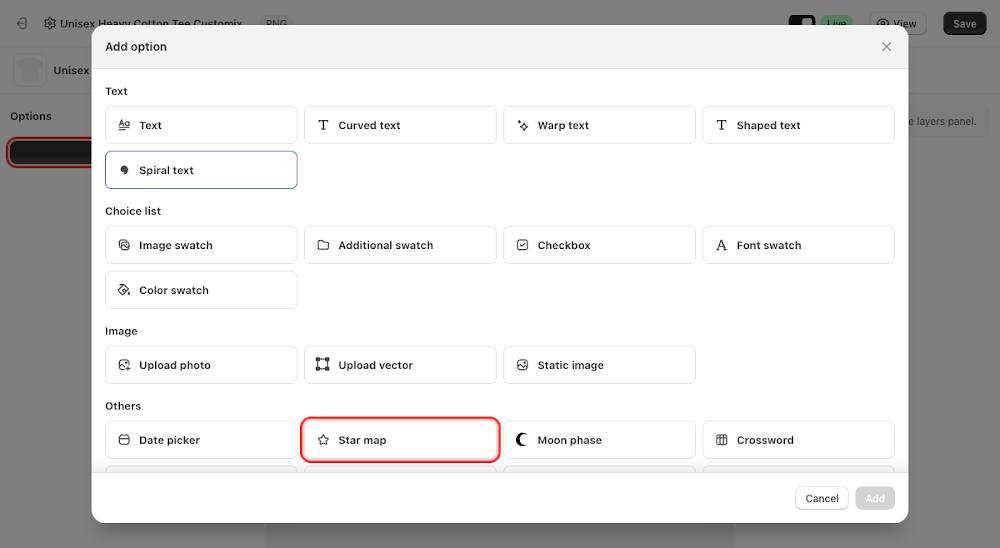Click the Image section heading
1000x548 pixels.
point(121,331)
